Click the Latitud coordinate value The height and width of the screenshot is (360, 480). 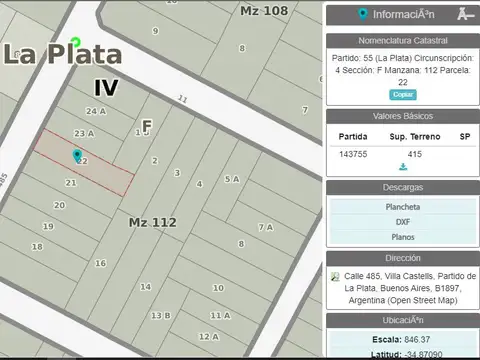tap(423, 354)
